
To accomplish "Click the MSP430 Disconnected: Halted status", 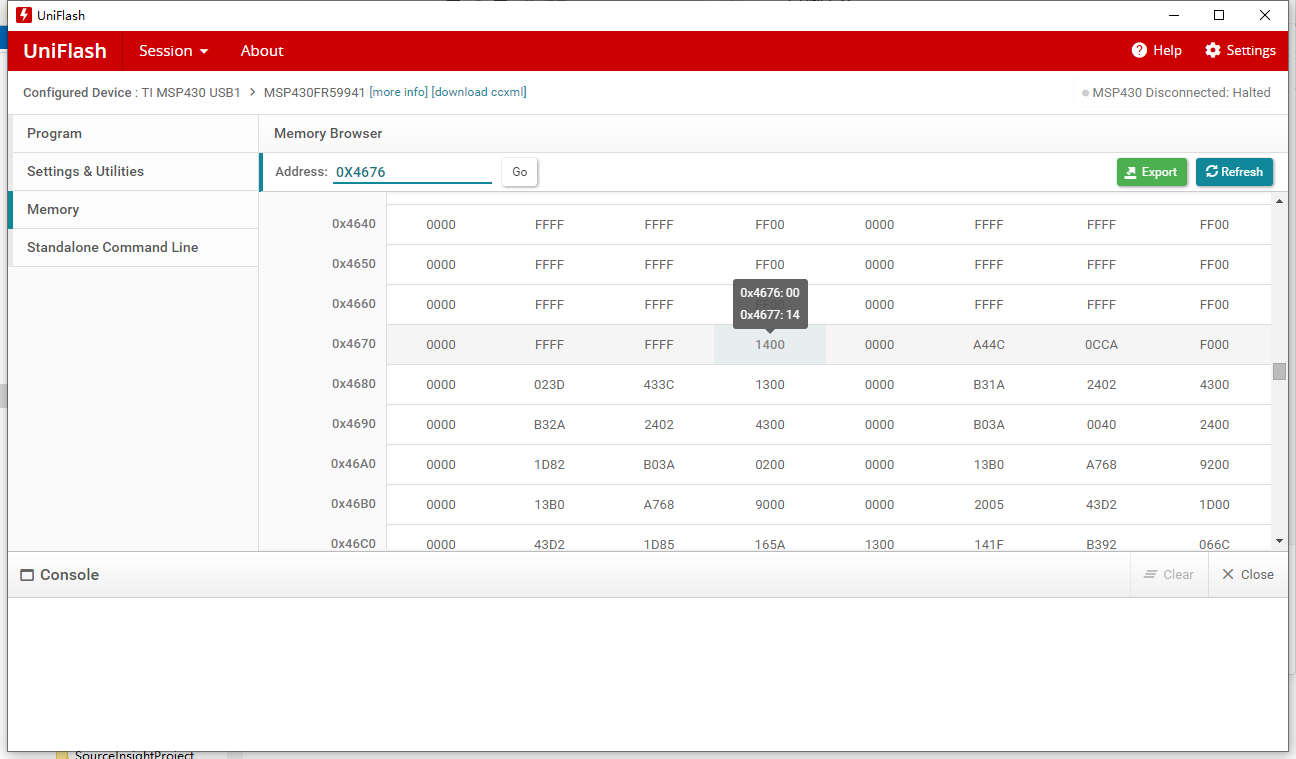I will [1176, 93].
